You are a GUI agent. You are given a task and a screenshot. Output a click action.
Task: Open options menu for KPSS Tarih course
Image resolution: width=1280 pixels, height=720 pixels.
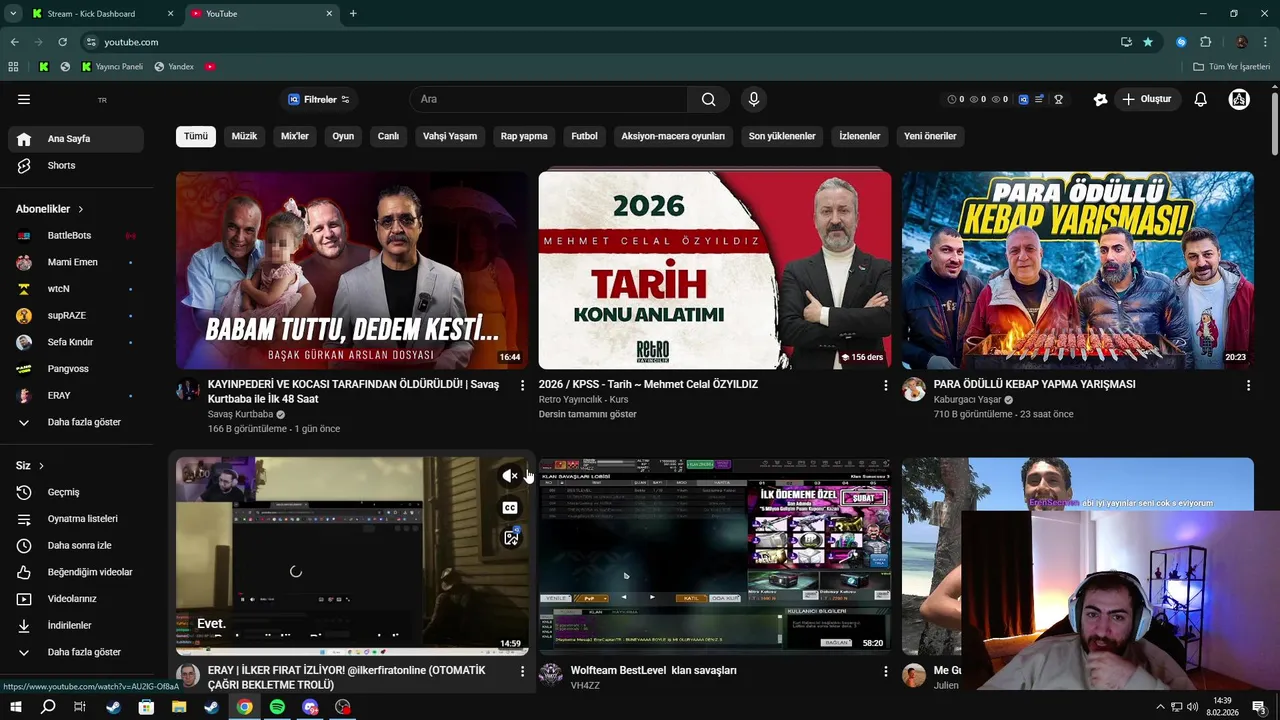pyautogui.click(x=885, y=385)
